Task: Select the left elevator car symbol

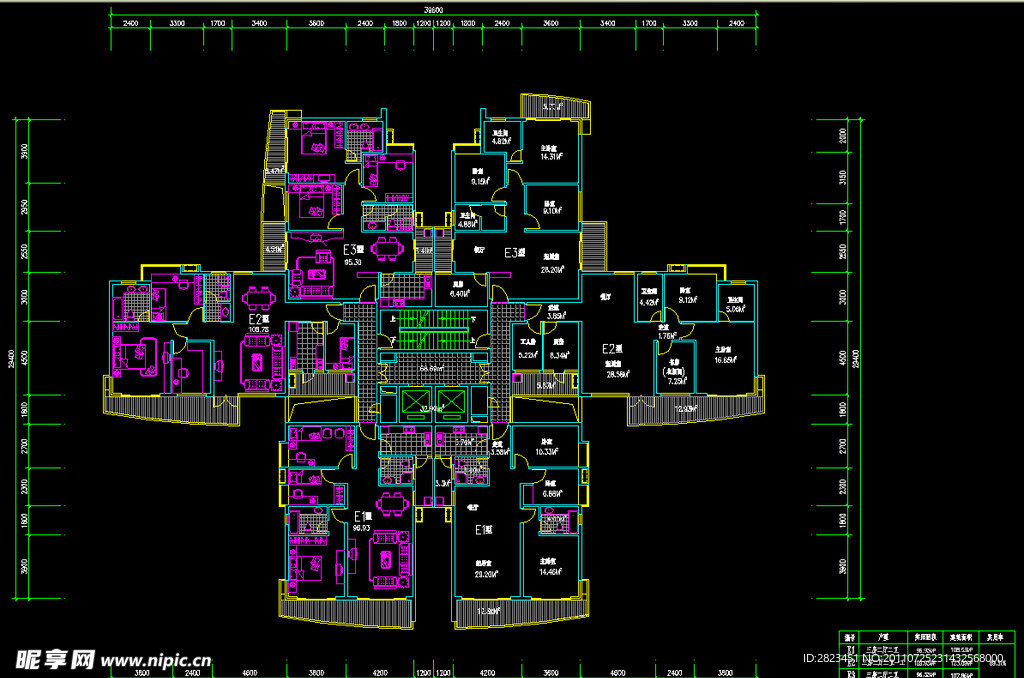Action: click(415, 402)
